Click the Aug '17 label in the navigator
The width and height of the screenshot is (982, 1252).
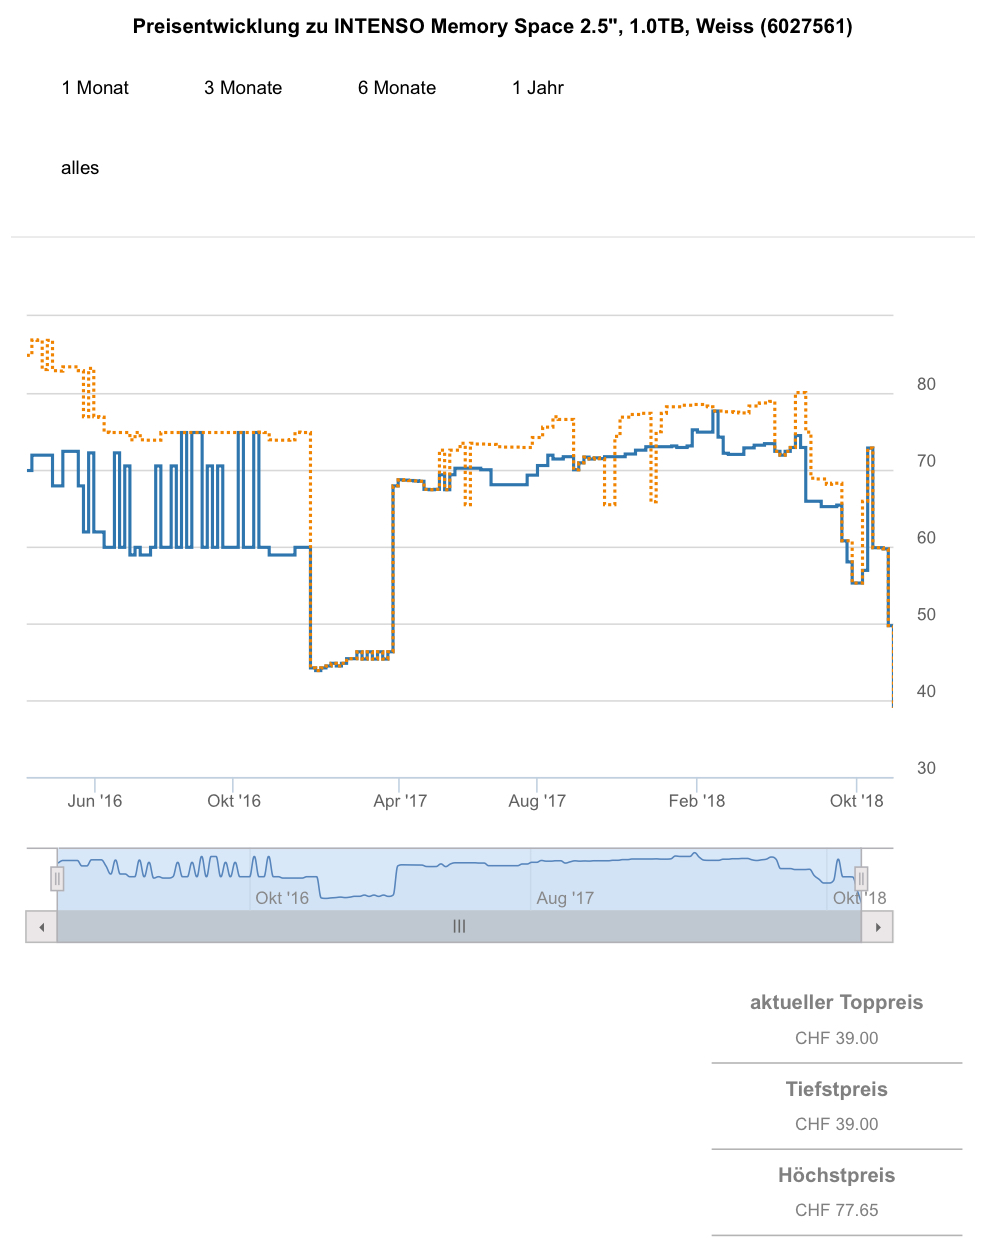(565, 898)
